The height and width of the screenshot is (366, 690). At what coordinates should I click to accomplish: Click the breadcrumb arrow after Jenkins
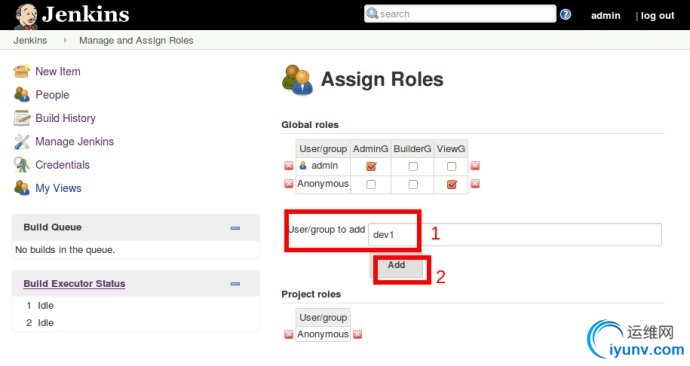pos(65,40)
